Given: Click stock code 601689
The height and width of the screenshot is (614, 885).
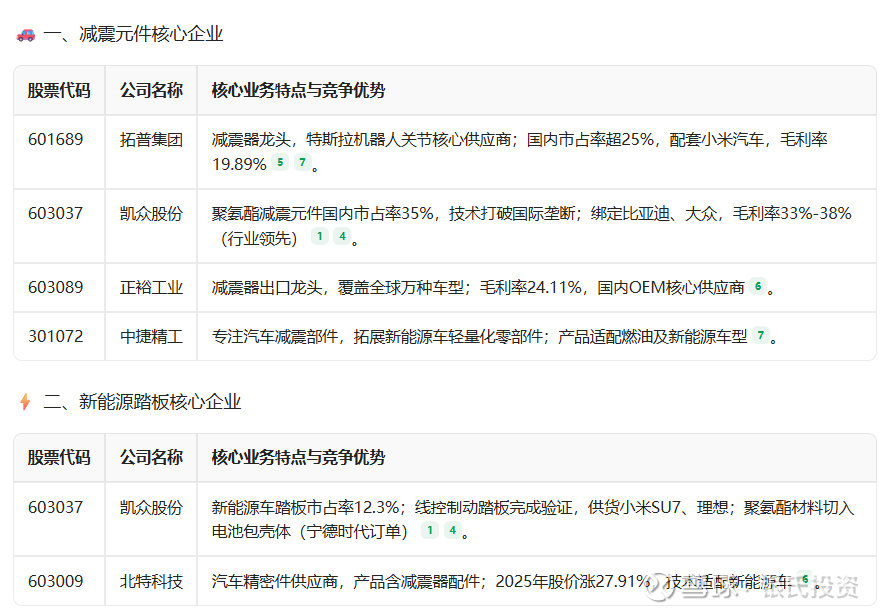Looking at the screenshot, I should (x=55, y=139).
